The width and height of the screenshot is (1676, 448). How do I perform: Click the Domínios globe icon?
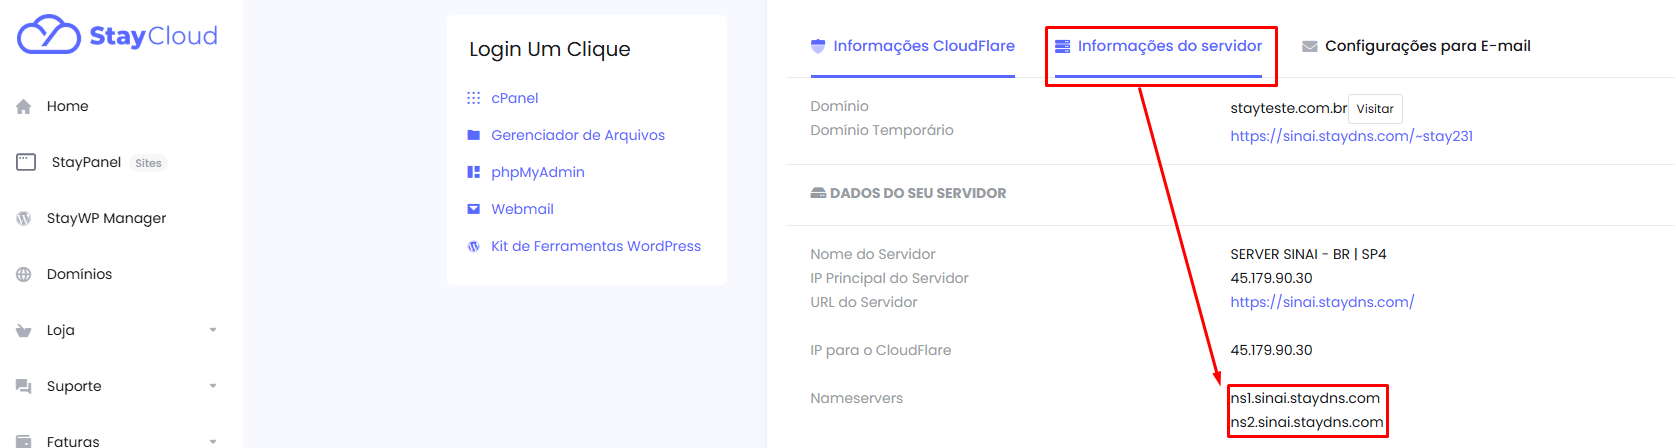[x=24, y=274]
